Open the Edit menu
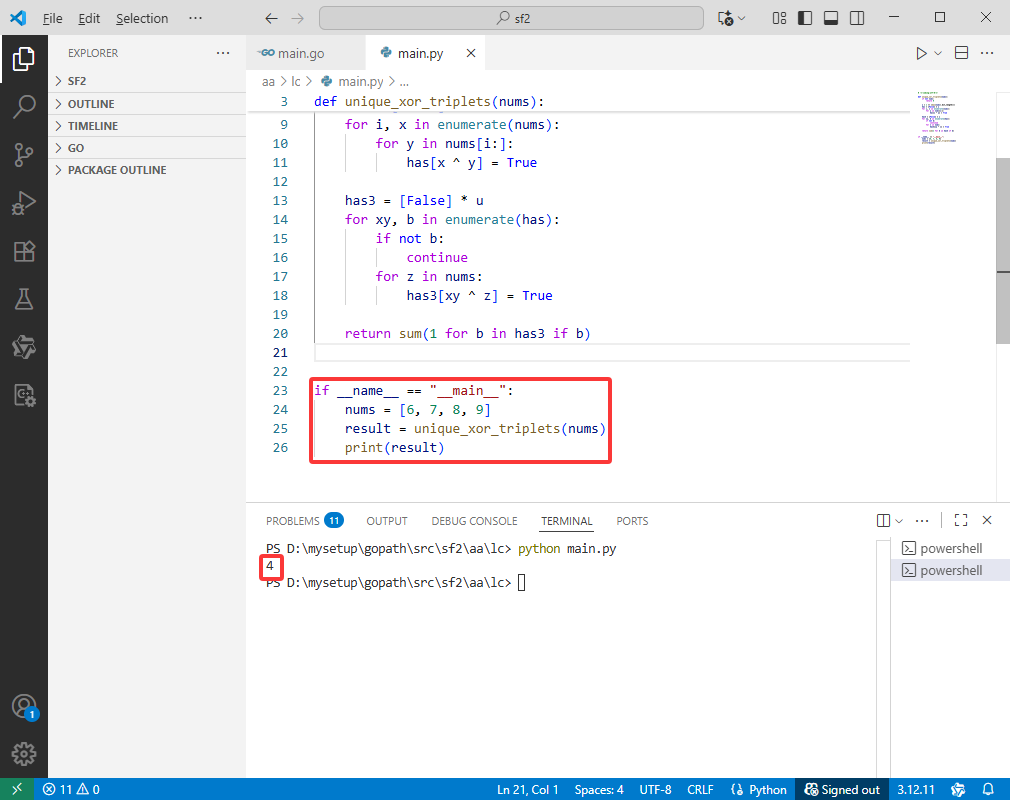 (x=89, y=18)
